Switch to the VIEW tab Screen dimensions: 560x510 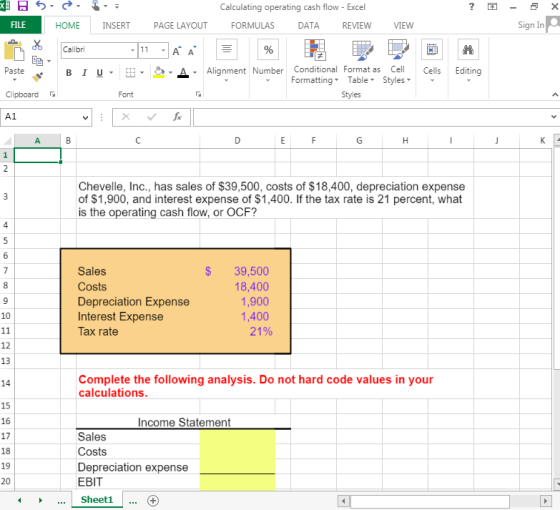click(x=404, y=26)
